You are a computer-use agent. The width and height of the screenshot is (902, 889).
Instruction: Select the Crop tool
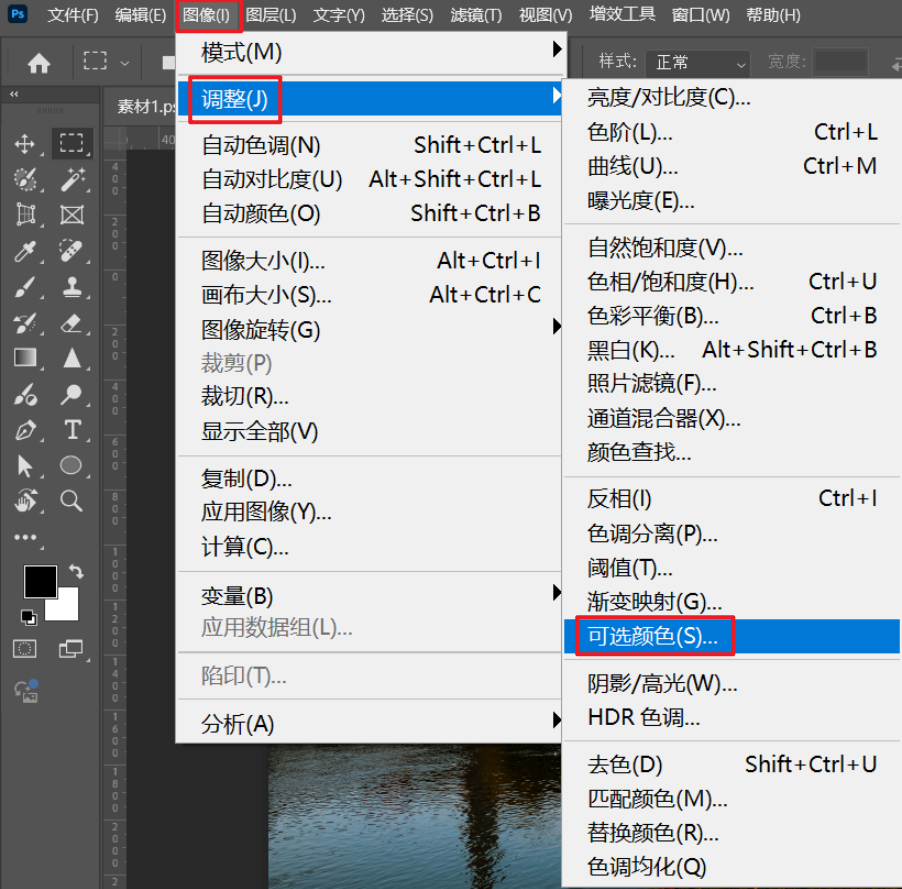pos(25,214)
